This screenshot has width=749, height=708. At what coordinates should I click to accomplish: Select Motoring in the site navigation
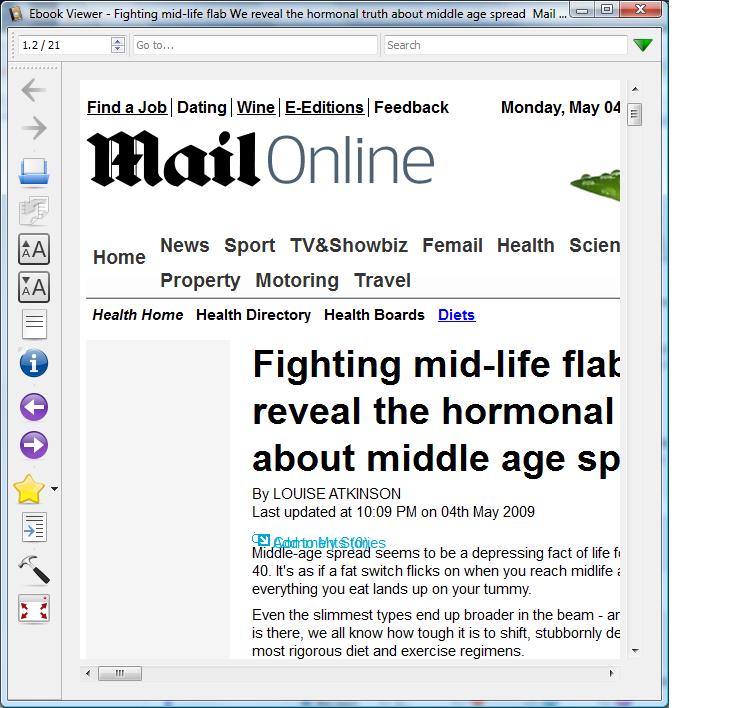297,280
